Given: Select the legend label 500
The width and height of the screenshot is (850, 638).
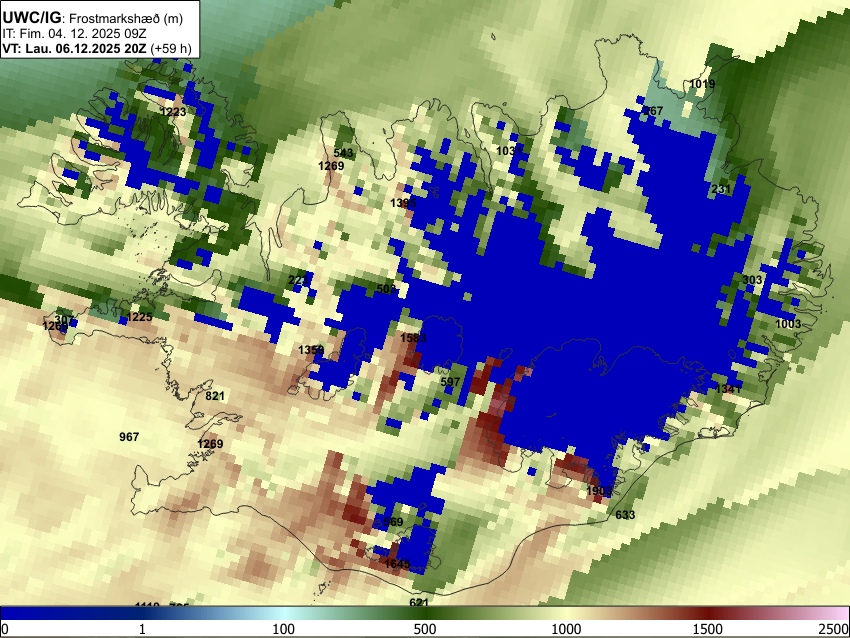Looking at the screenshot, I should [424, 629].
